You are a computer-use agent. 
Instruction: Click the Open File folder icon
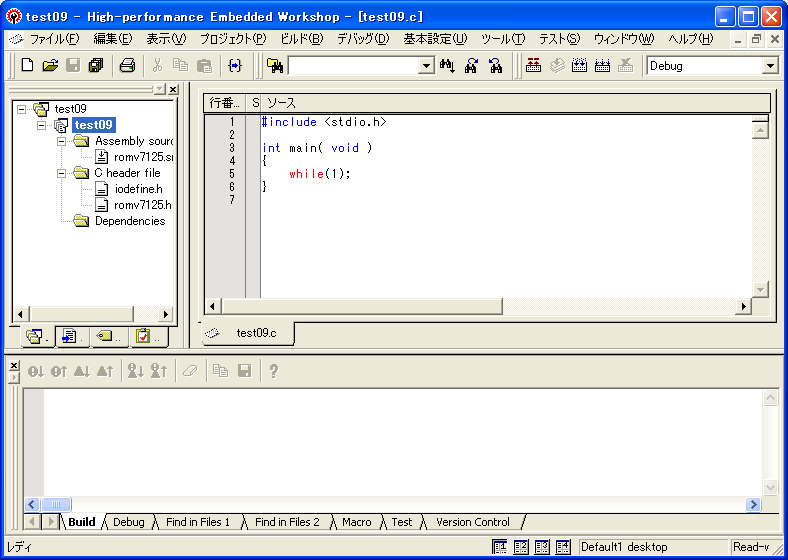pyautogui.click(x=50, y=66)
